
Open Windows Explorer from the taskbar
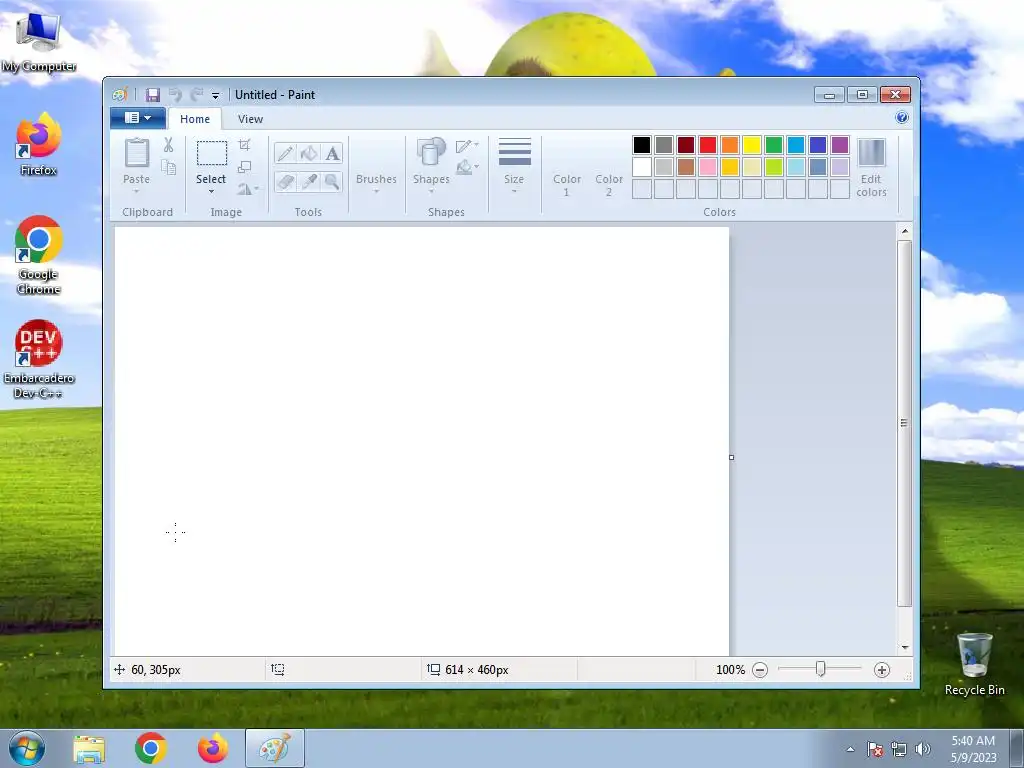[x=89, y=748]
